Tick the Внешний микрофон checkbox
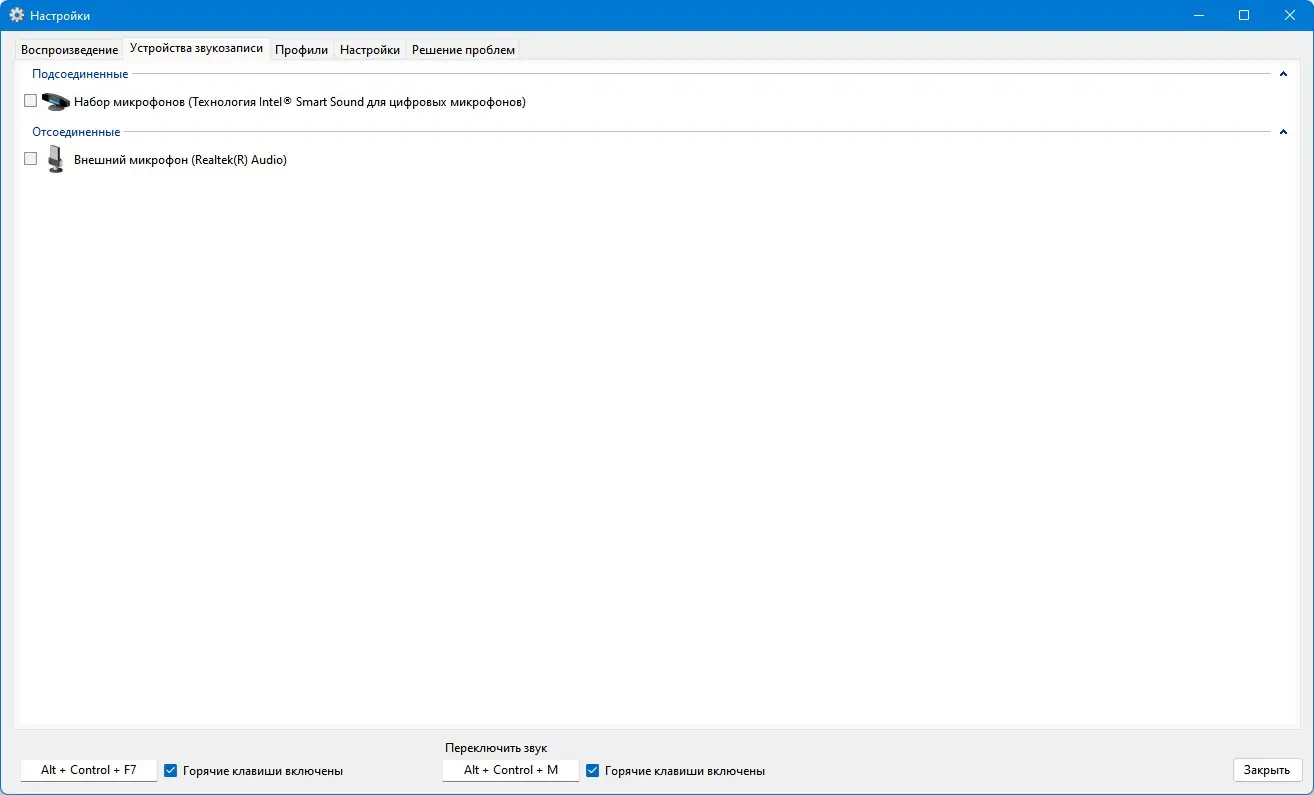The width and height of the screenshot is (1314, 795). pyautogui.click(x=30, y=159)
